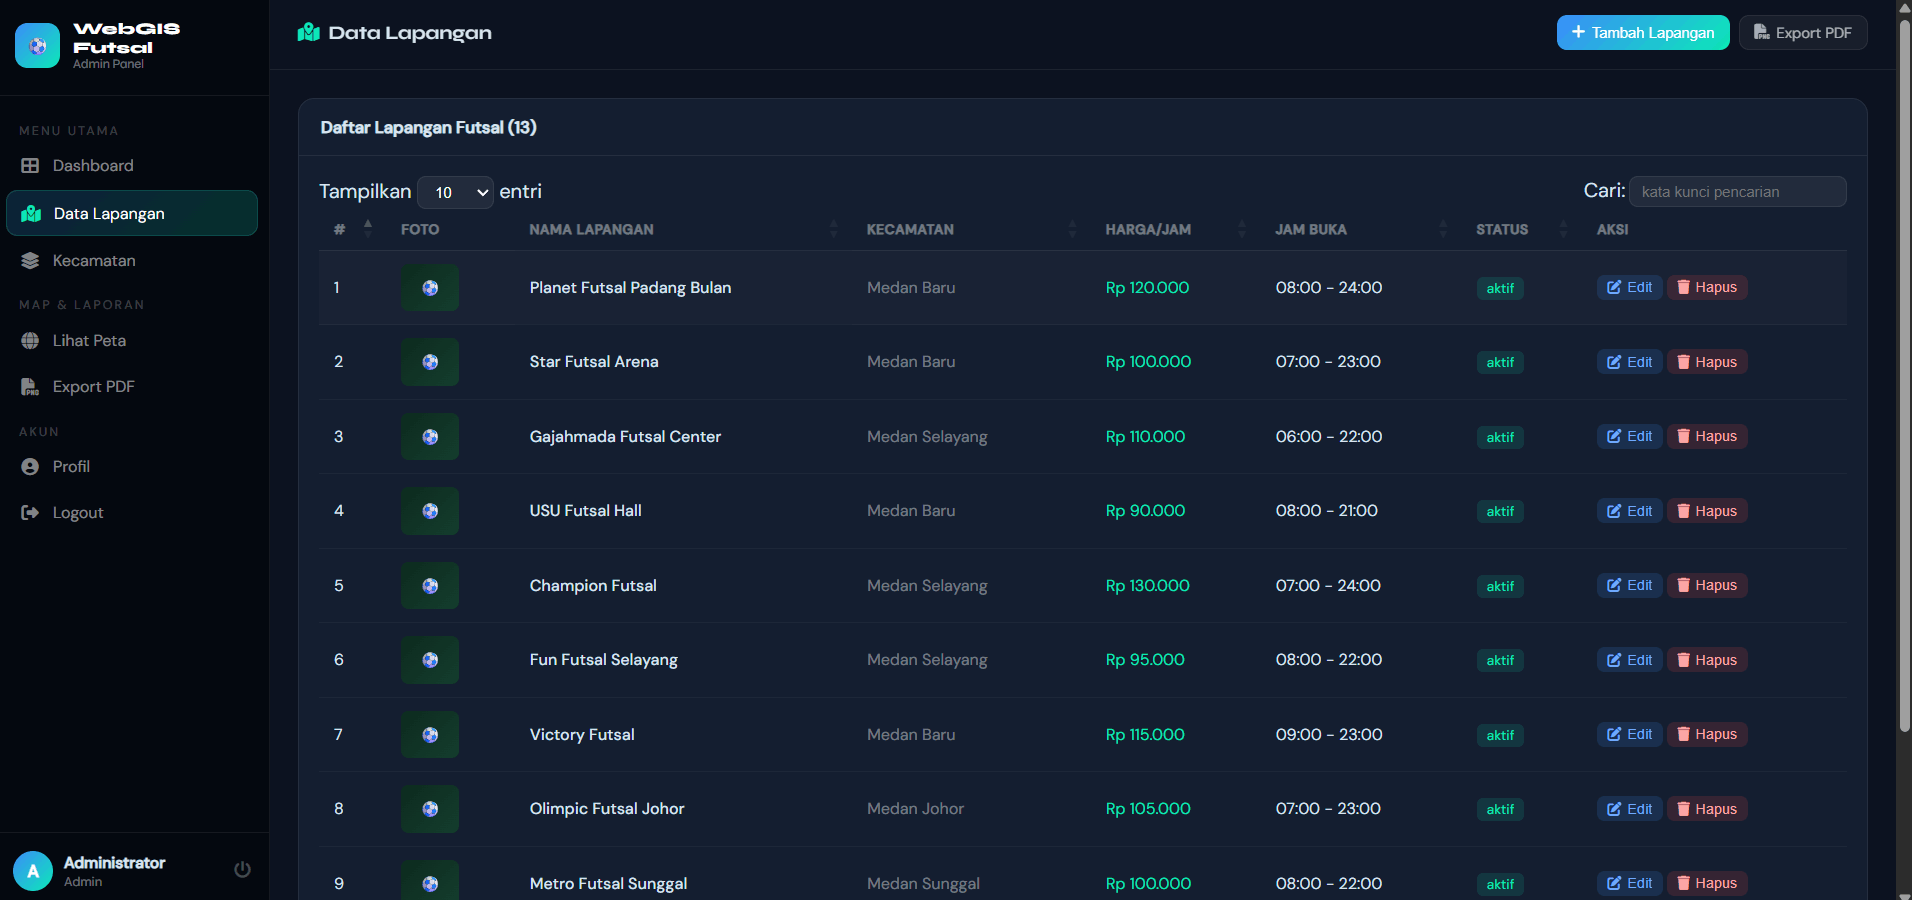Hapus the Star Futsal Arena row
The height and width of the screenshot is (900, 1912).
[x=1707, y=362]
